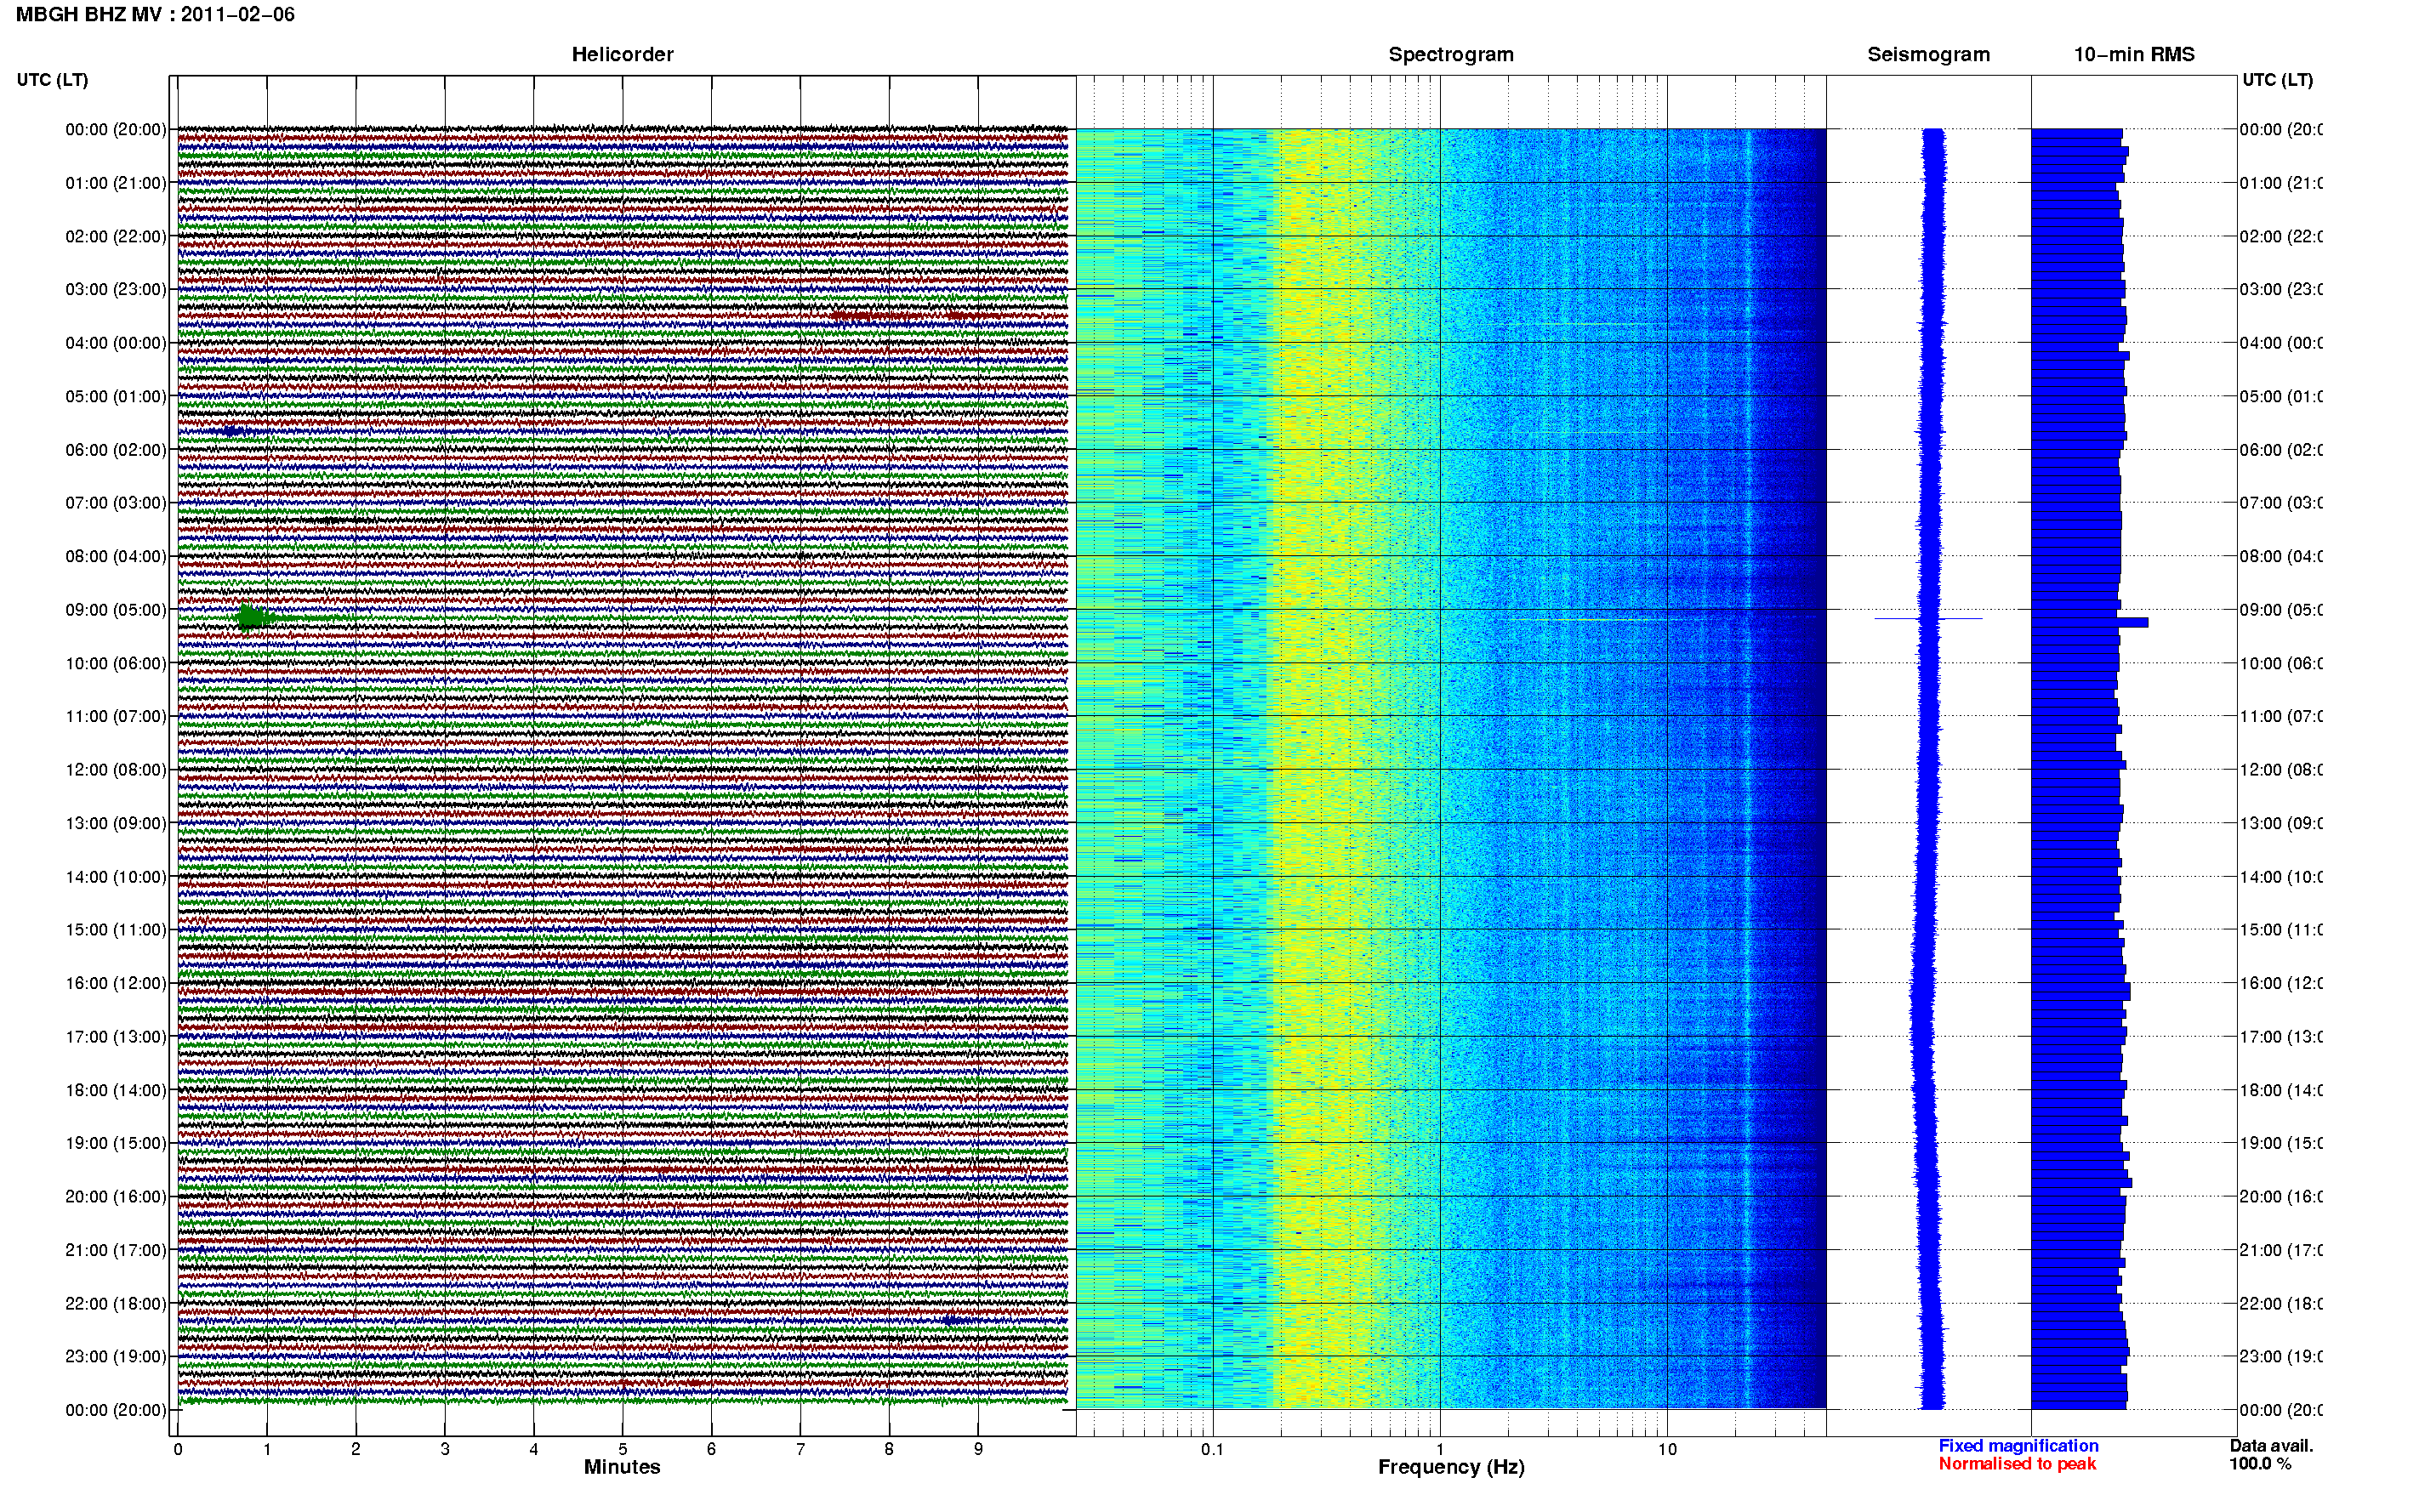Click the 10 frequency tick label
Screen dimensions: 2419x1512
click(x=1667, y=1449)
